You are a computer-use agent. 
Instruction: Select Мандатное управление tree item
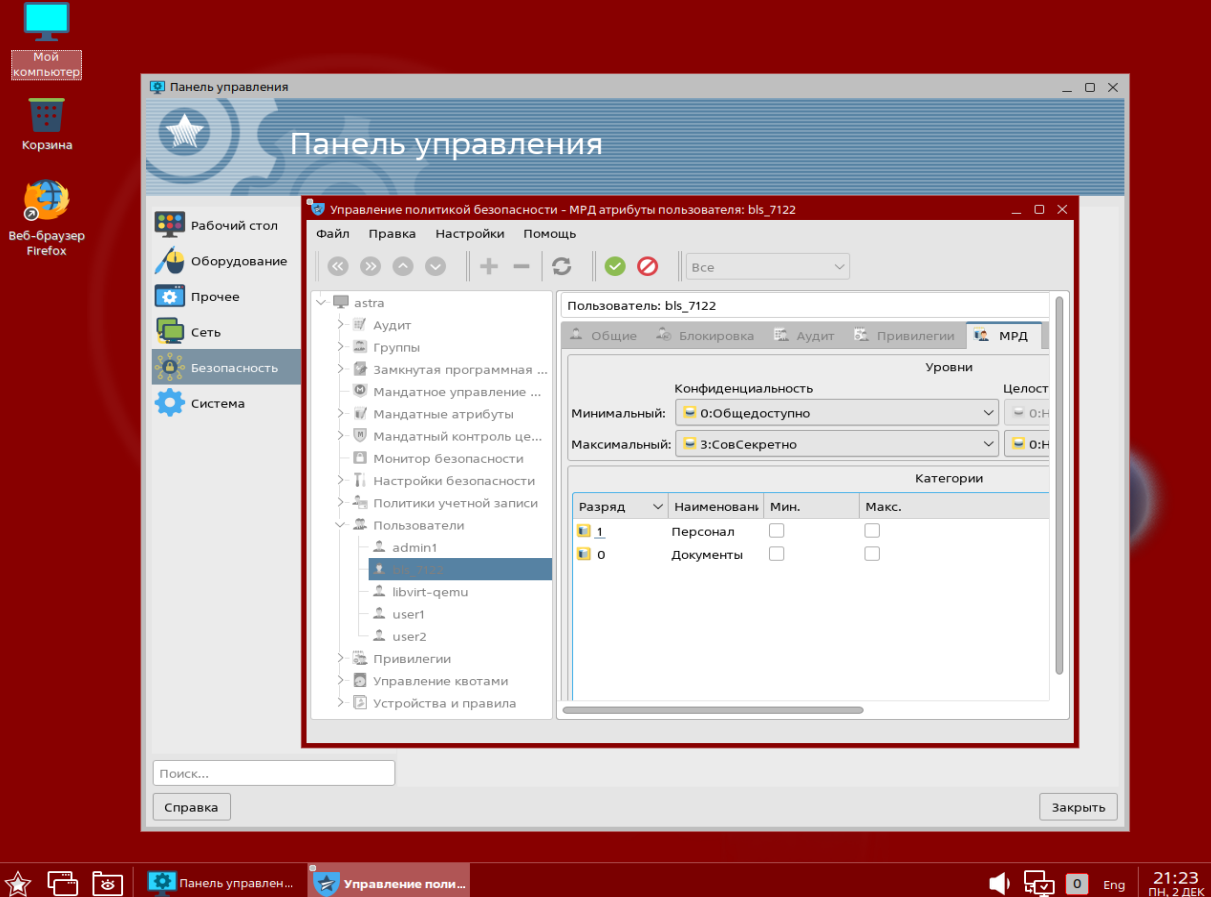(x=456, y=392)
